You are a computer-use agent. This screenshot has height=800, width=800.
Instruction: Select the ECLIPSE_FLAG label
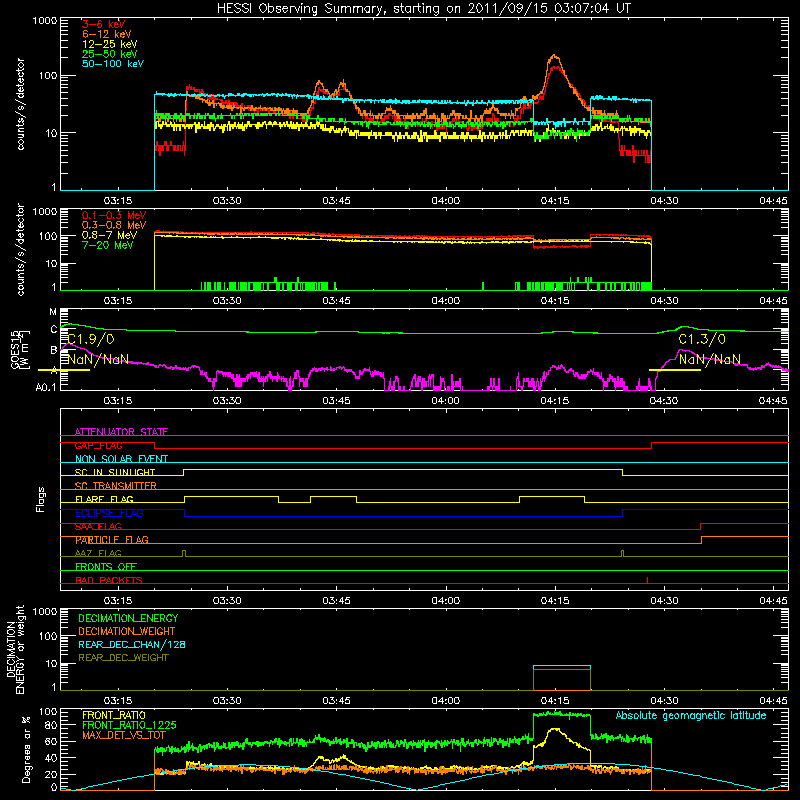(109, 513)
